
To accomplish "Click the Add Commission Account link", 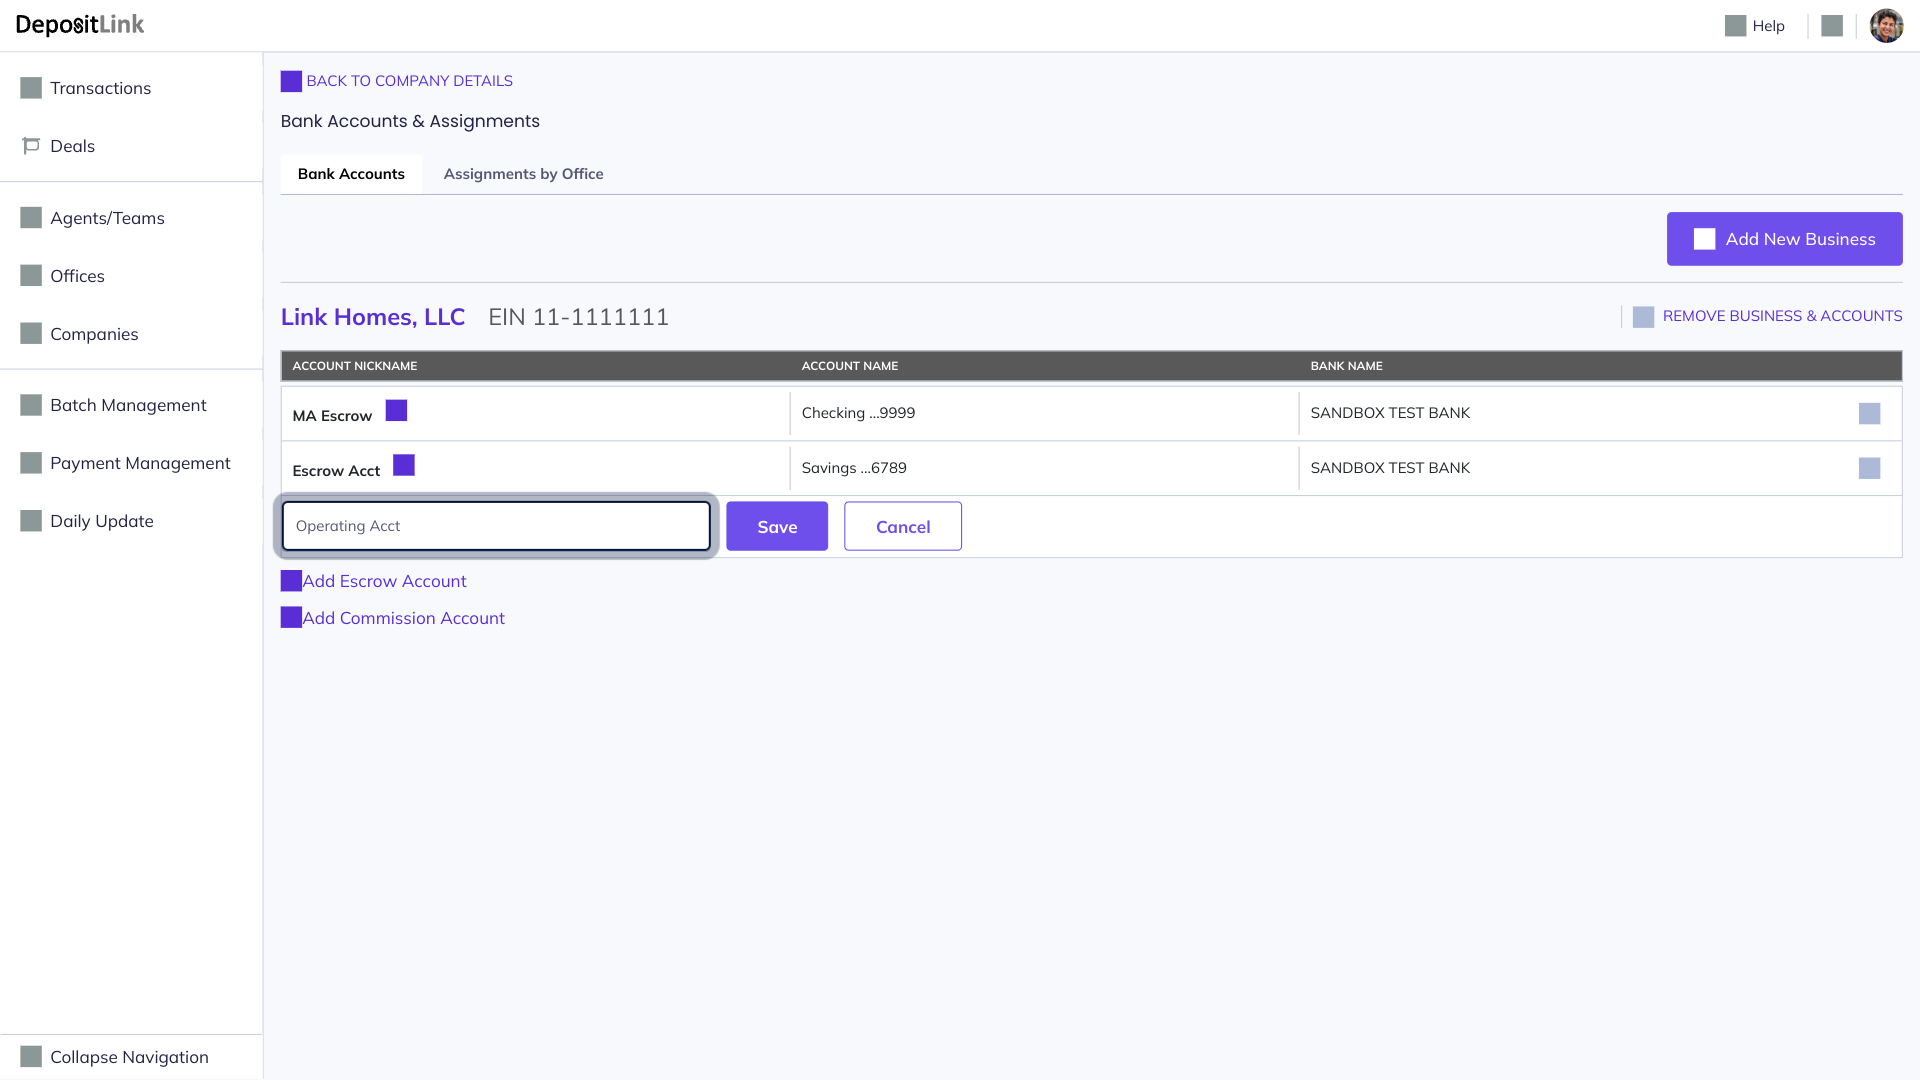I will coord(403,619).
